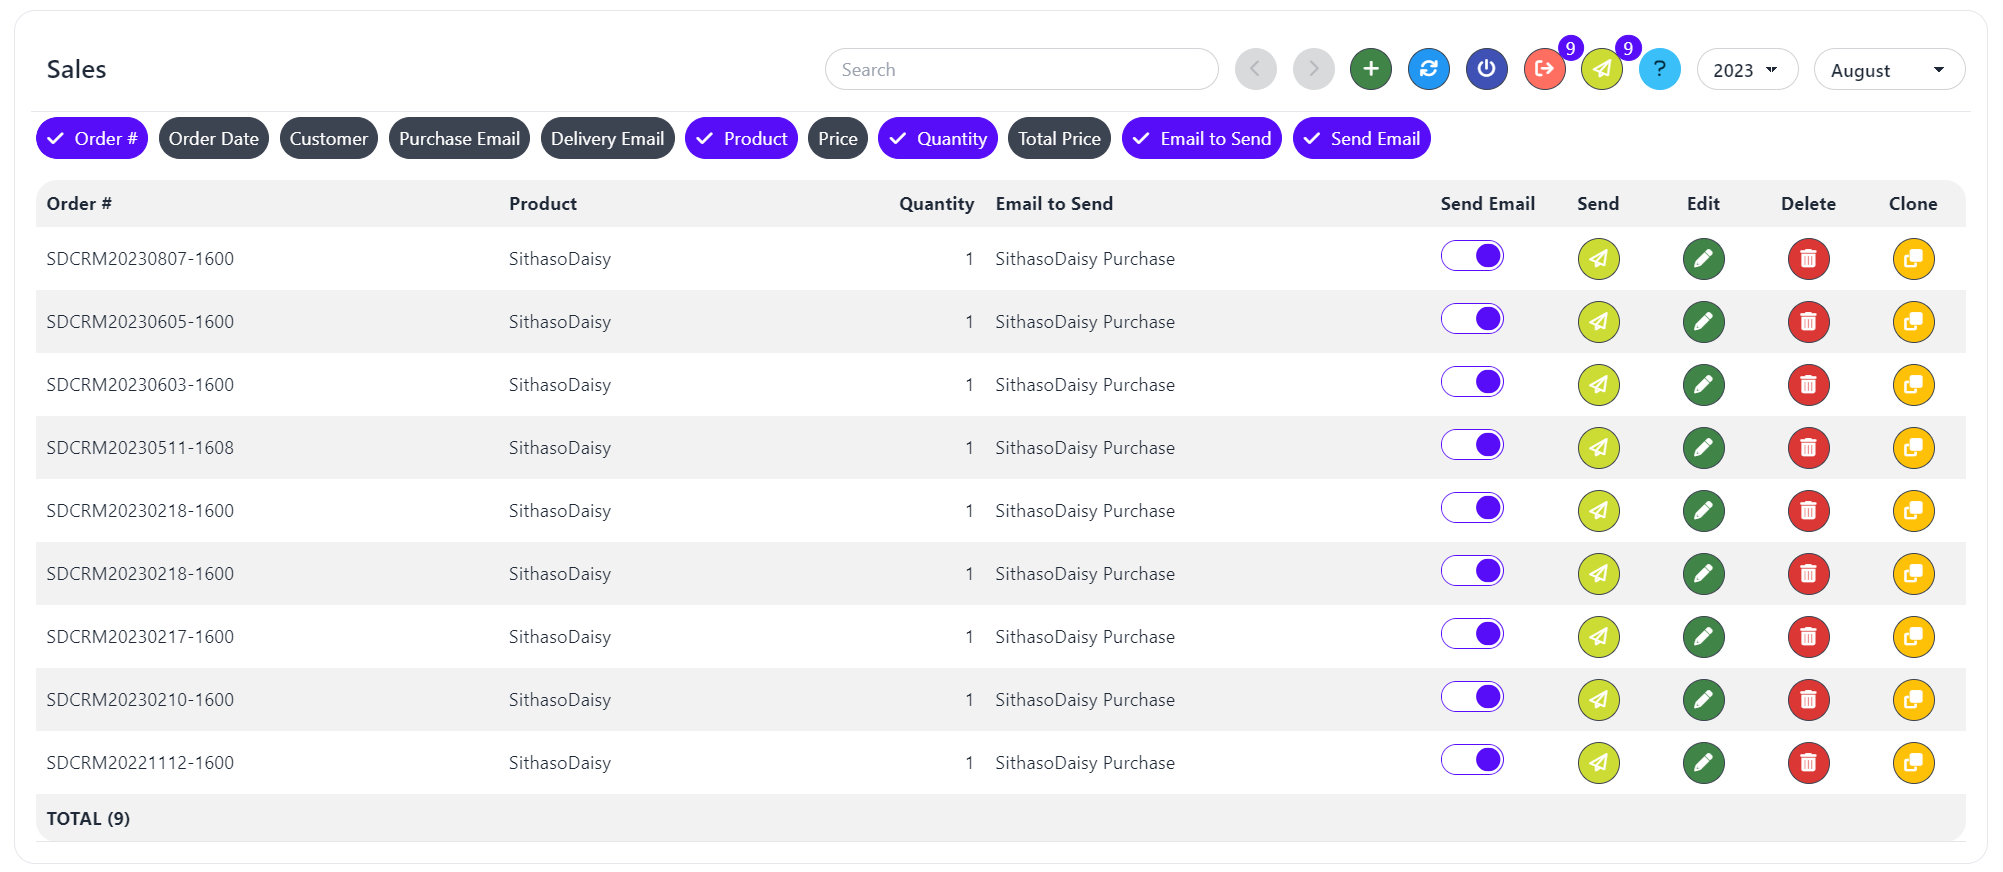Viewport: 2003px width, 872px height.
Task: Clone order SDCRM20230807-1600
Action: point(1914,259)
